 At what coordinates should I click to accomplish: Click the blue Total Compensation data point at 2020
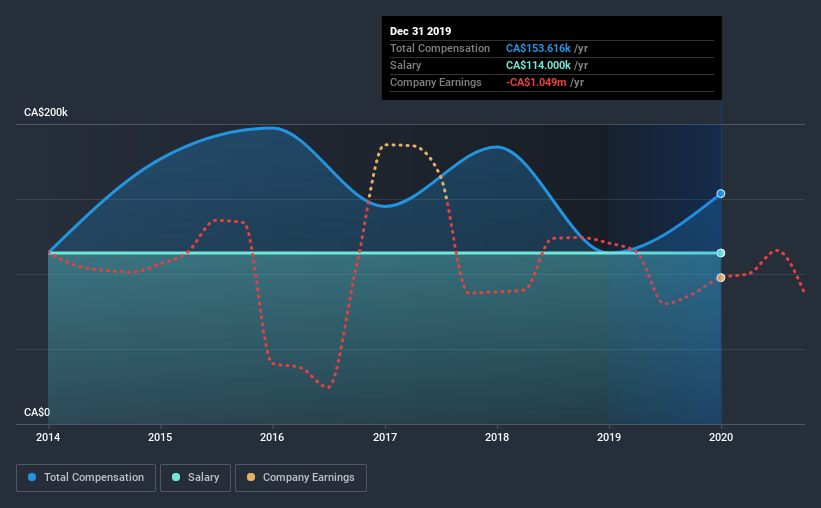tap(720, 194)
